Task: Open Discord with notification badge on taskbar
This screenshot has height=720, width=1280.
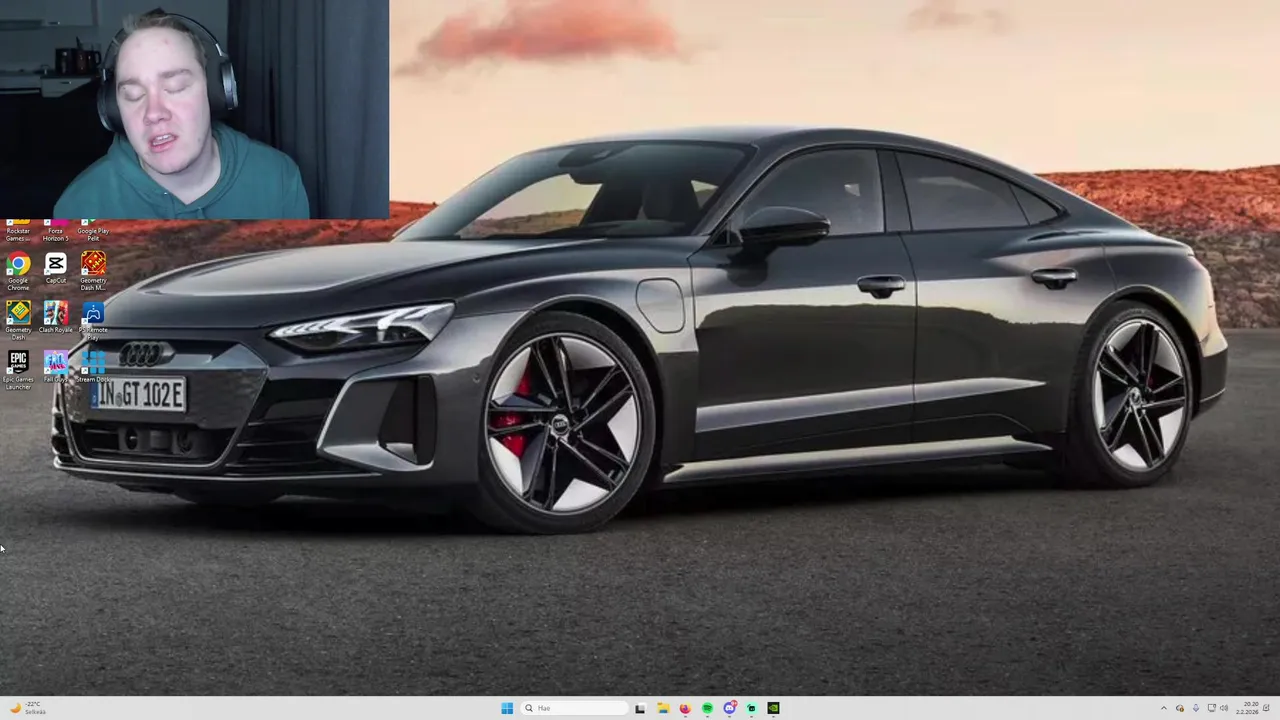Action: 730,708
